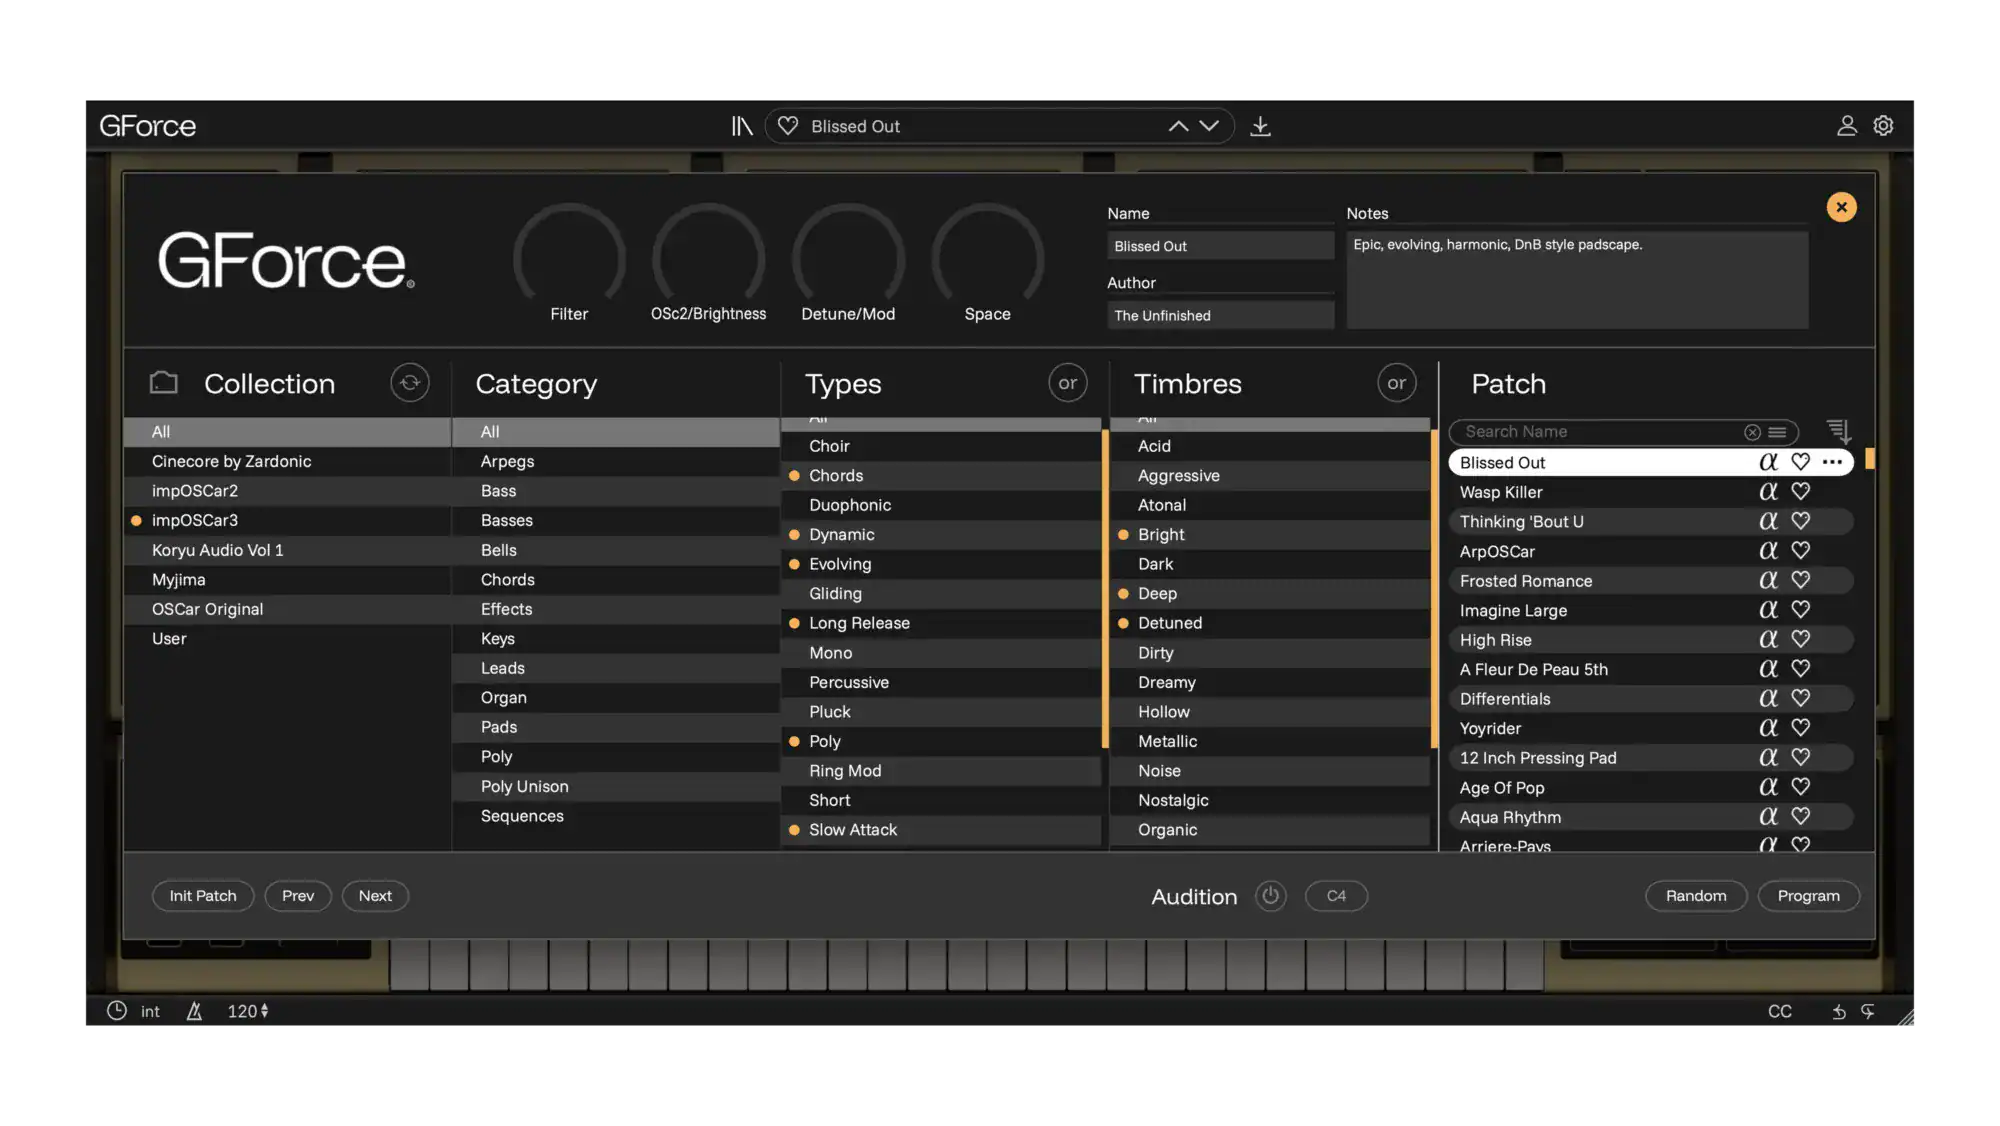Viewport: 2000px width, 1126px height.
Task: Click the Program button
Action: pyautogui.click(x=1808, y=896)
